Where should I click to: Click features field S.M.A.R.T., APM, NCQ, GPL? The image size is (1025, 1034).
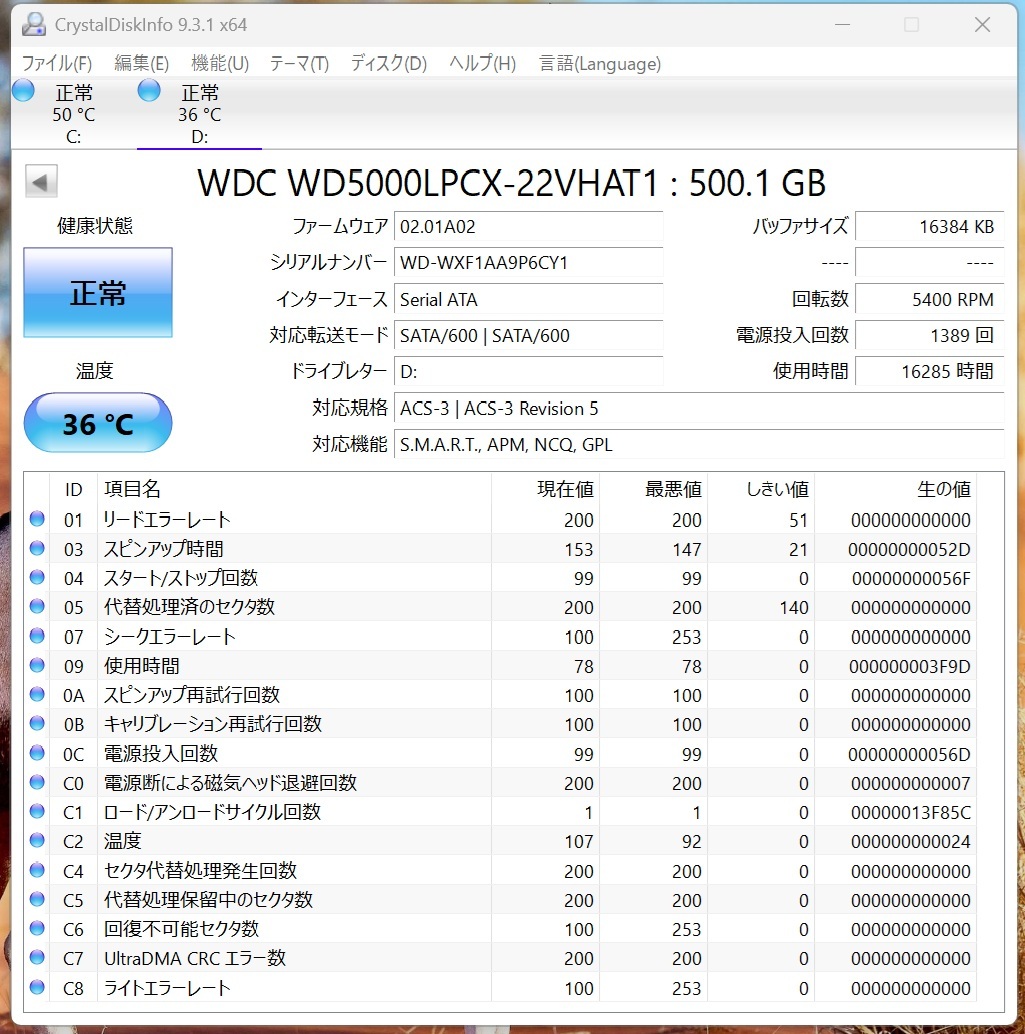pos(699,444)
